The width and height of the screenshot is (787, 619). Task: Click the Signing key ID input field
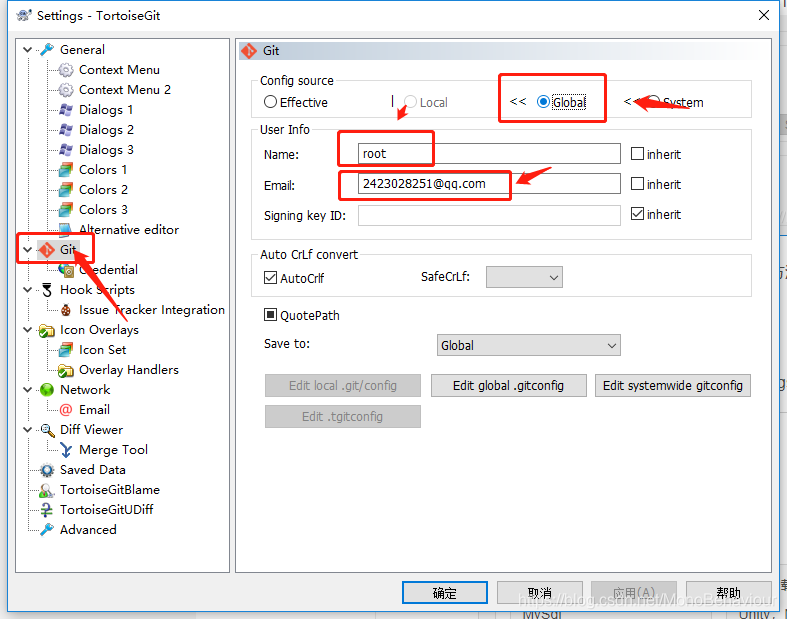pyautogui.click(x=489, y=215)
